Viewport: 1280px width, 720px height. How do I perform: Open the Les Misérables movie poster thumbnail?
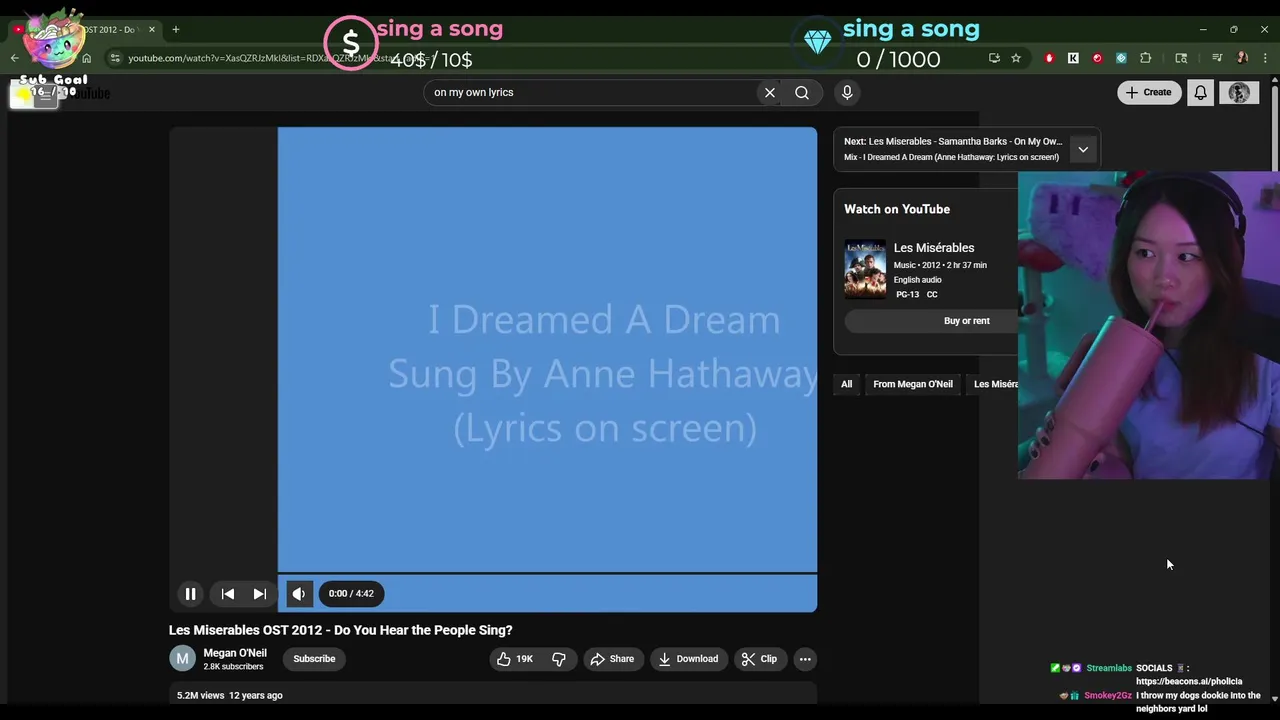(865, 269)
